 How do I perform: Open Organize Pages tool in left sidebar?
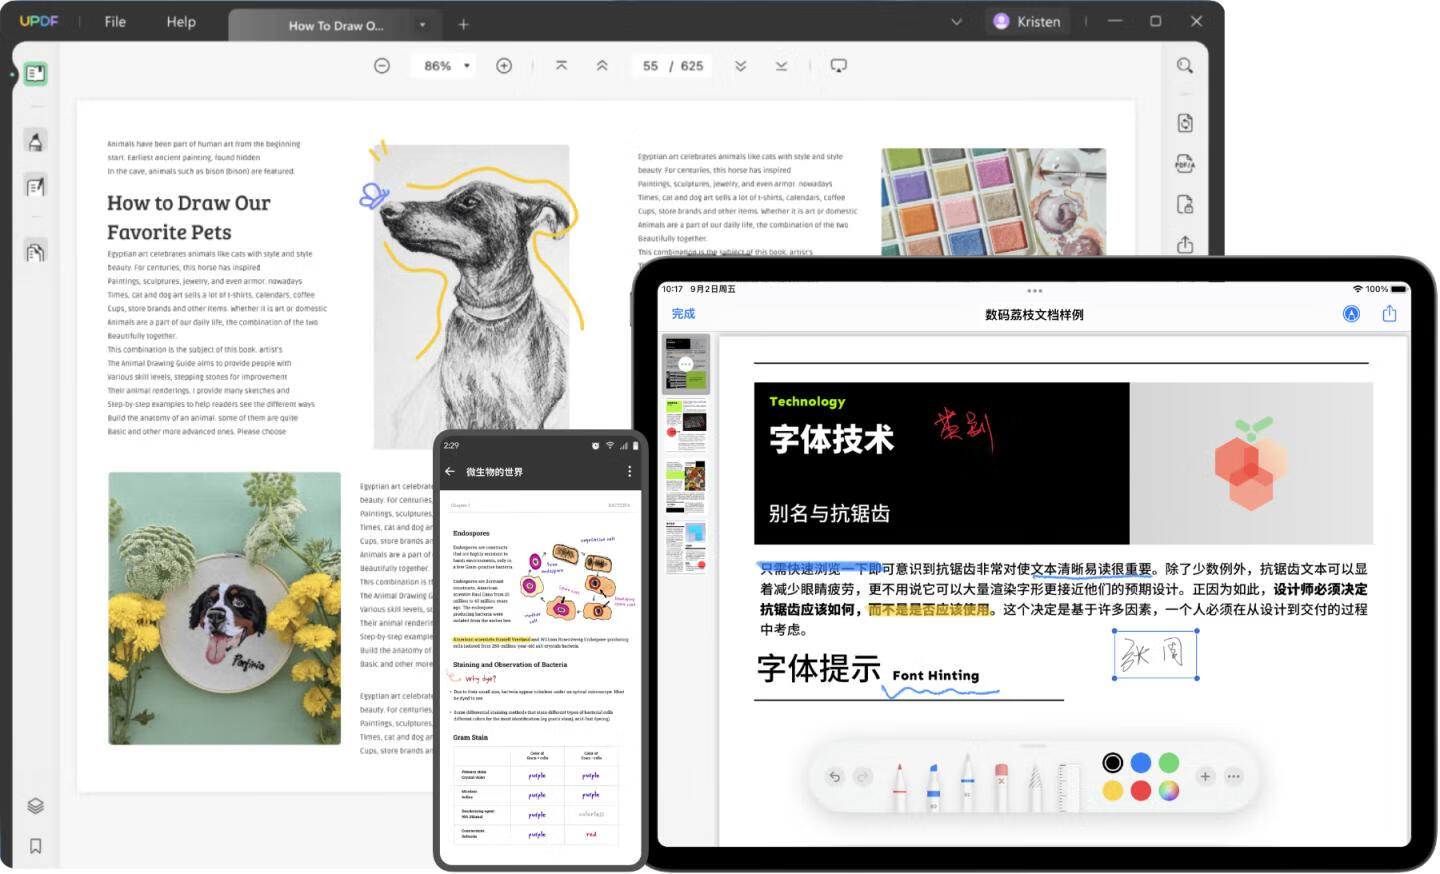point(35,251)
